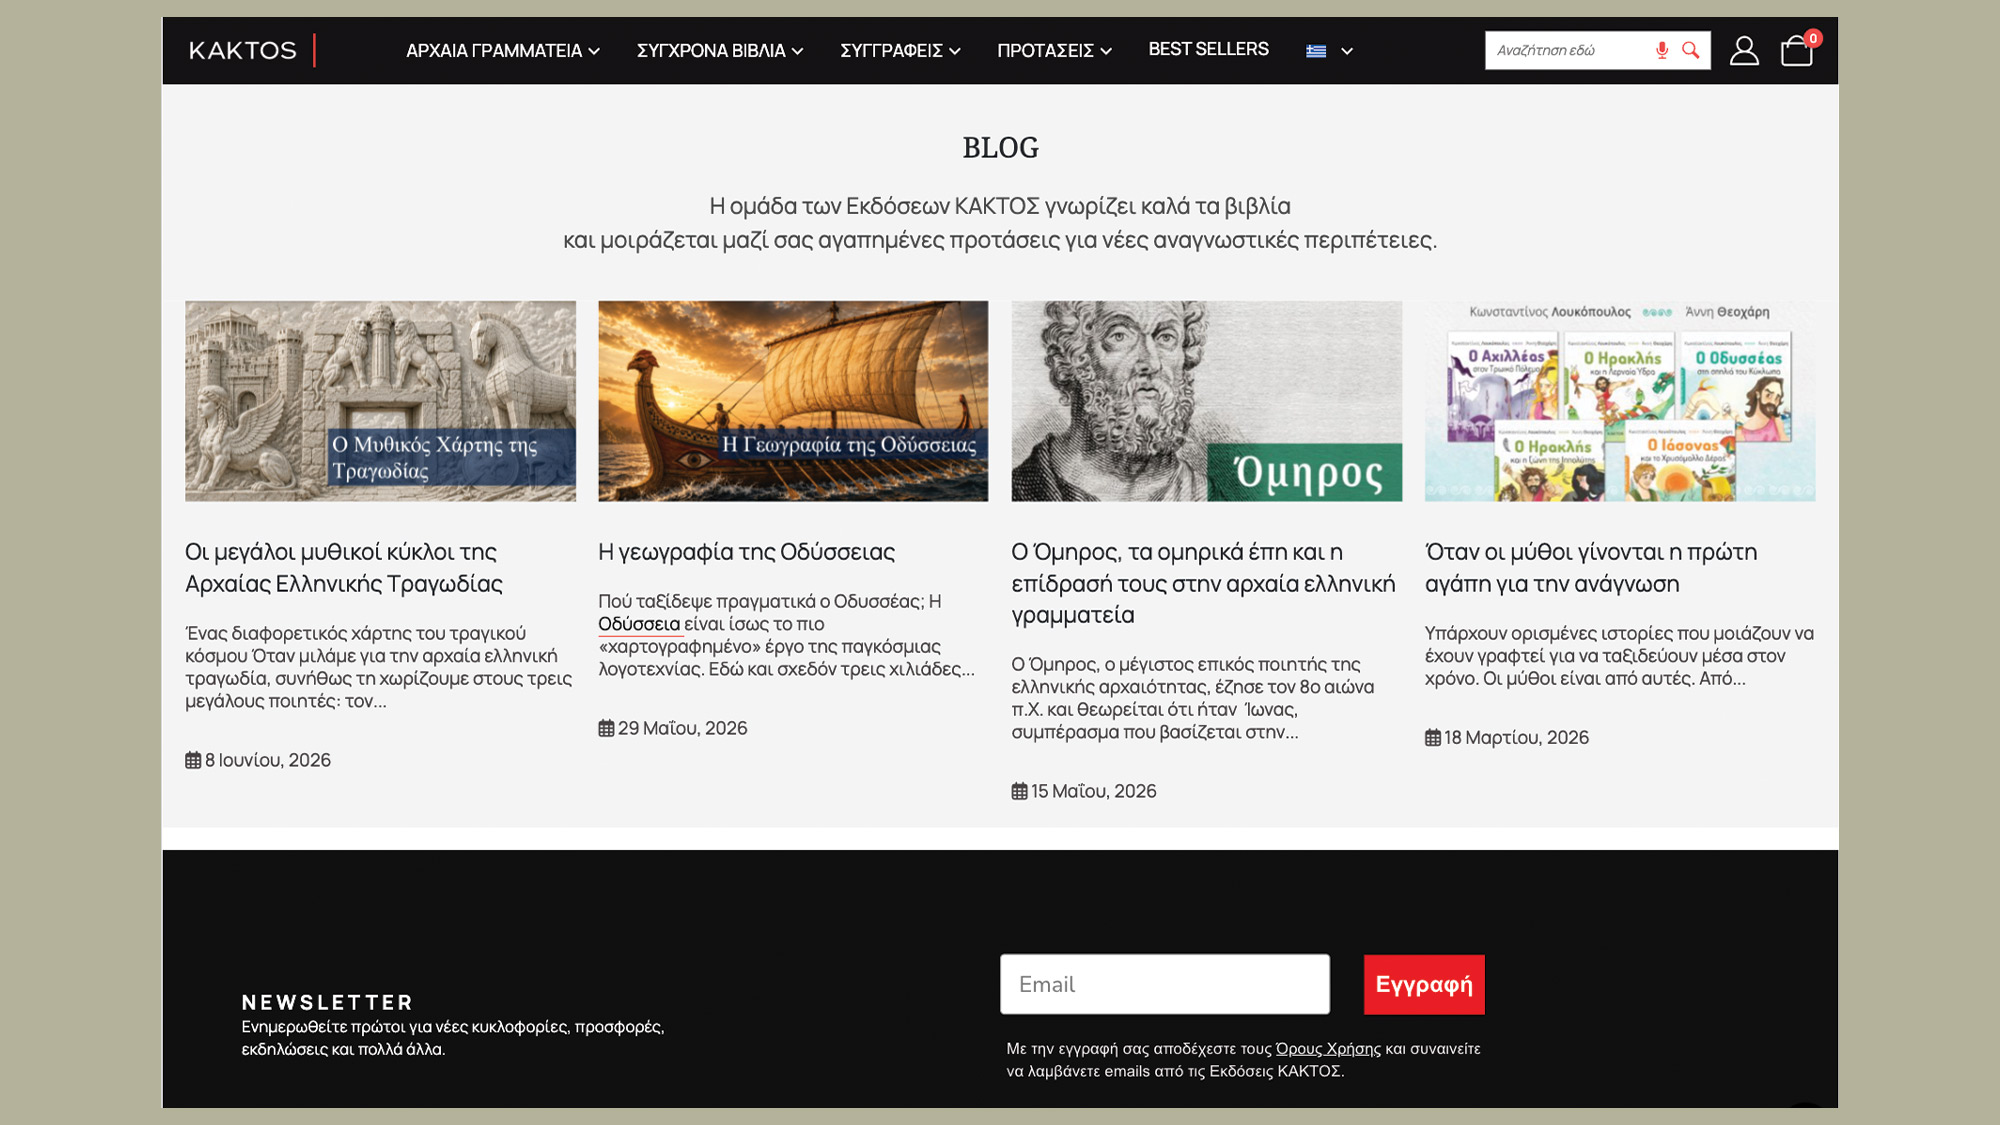The height and width of the screenshot is (1125, 2000).
Task: Open the shopping cart icon
Action: click(x=1797, y=50)
